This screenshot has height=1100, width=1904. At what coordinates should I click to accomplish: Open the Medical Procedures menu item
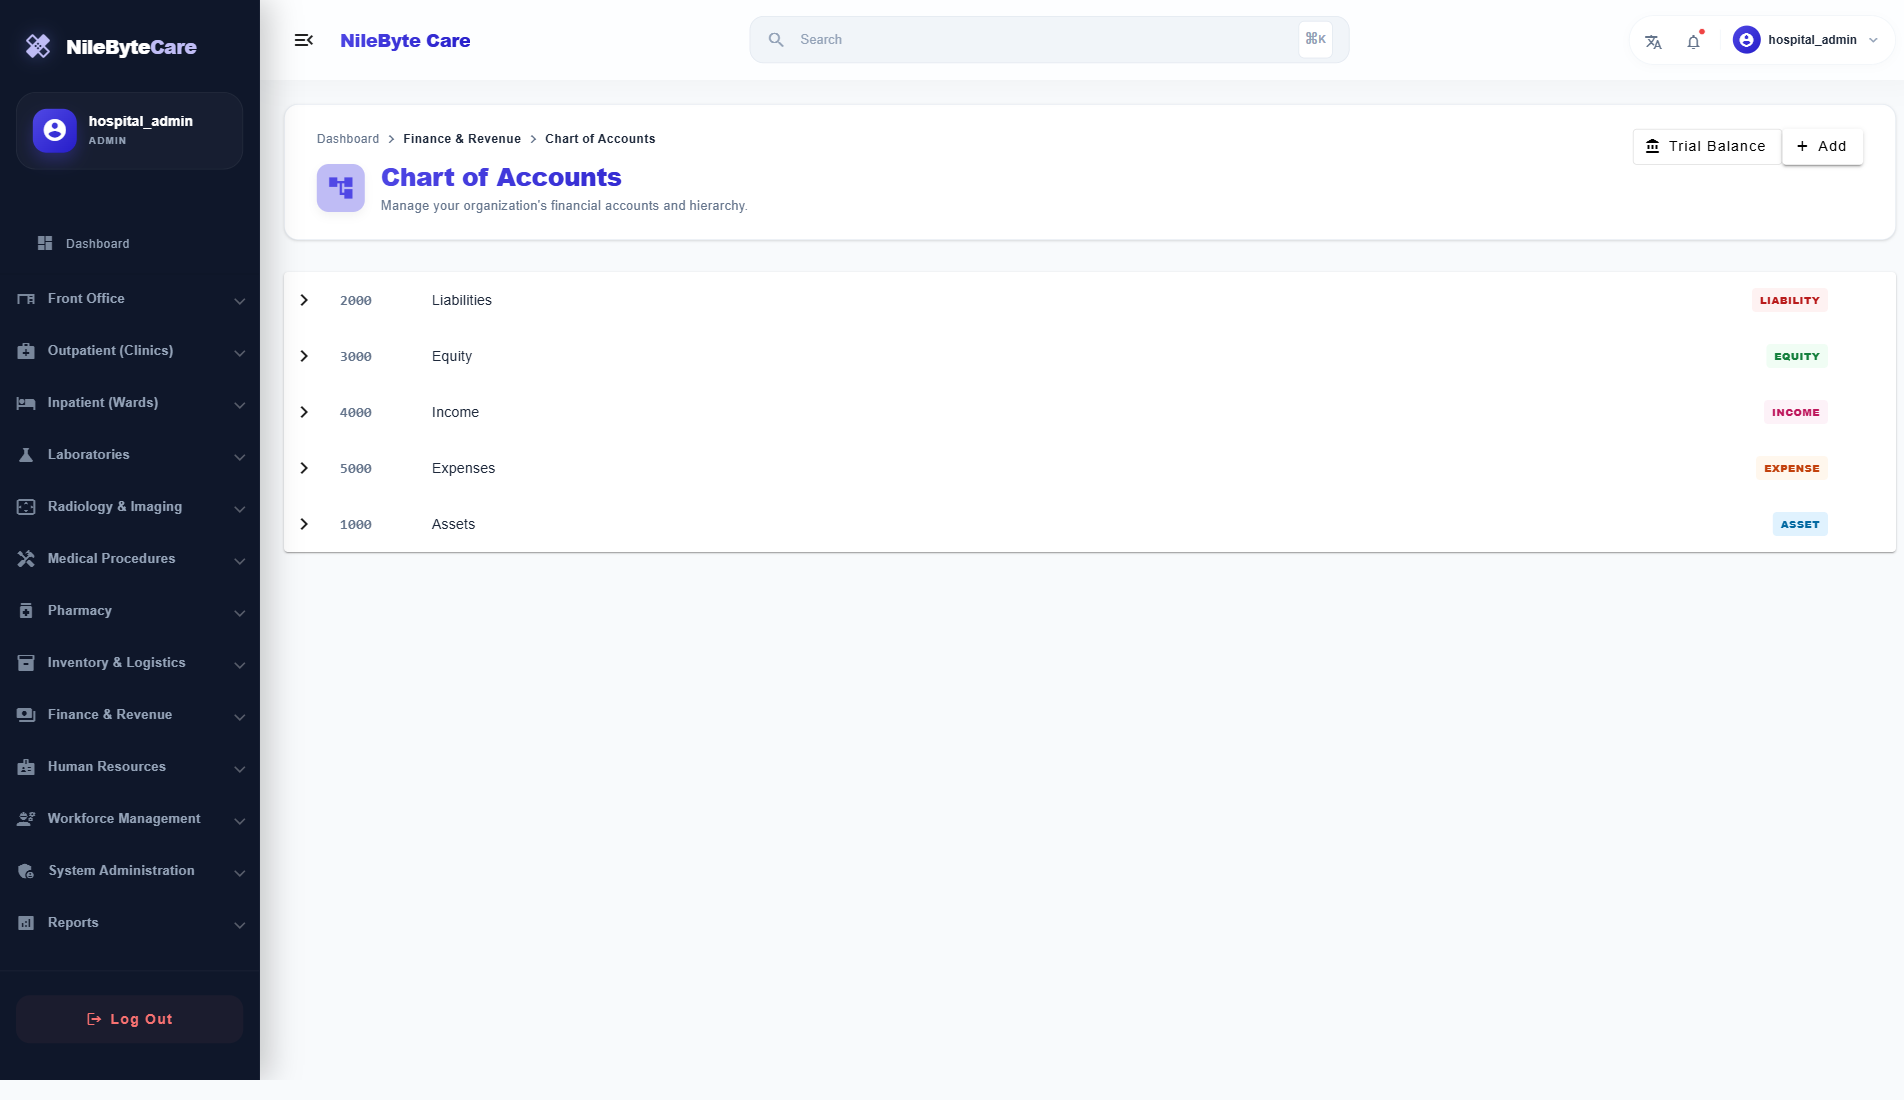tap(130, 559)
